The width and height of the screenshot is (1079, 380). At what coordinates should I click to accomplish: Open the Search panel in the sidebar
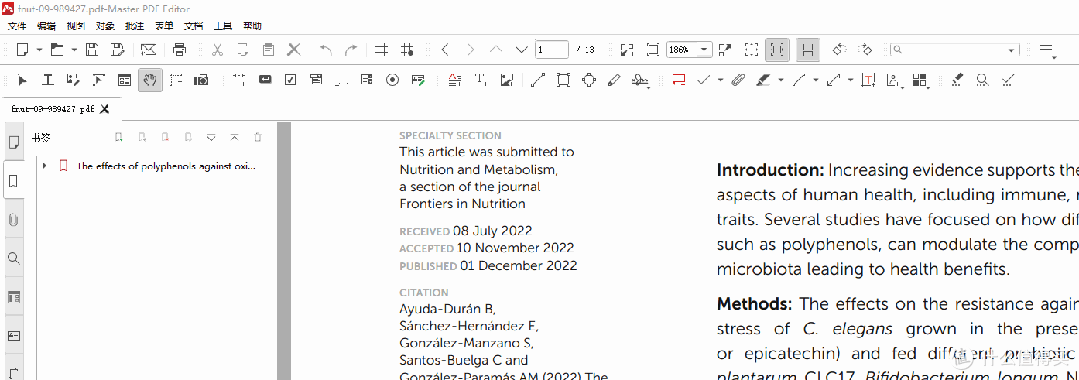click(13, 259)
